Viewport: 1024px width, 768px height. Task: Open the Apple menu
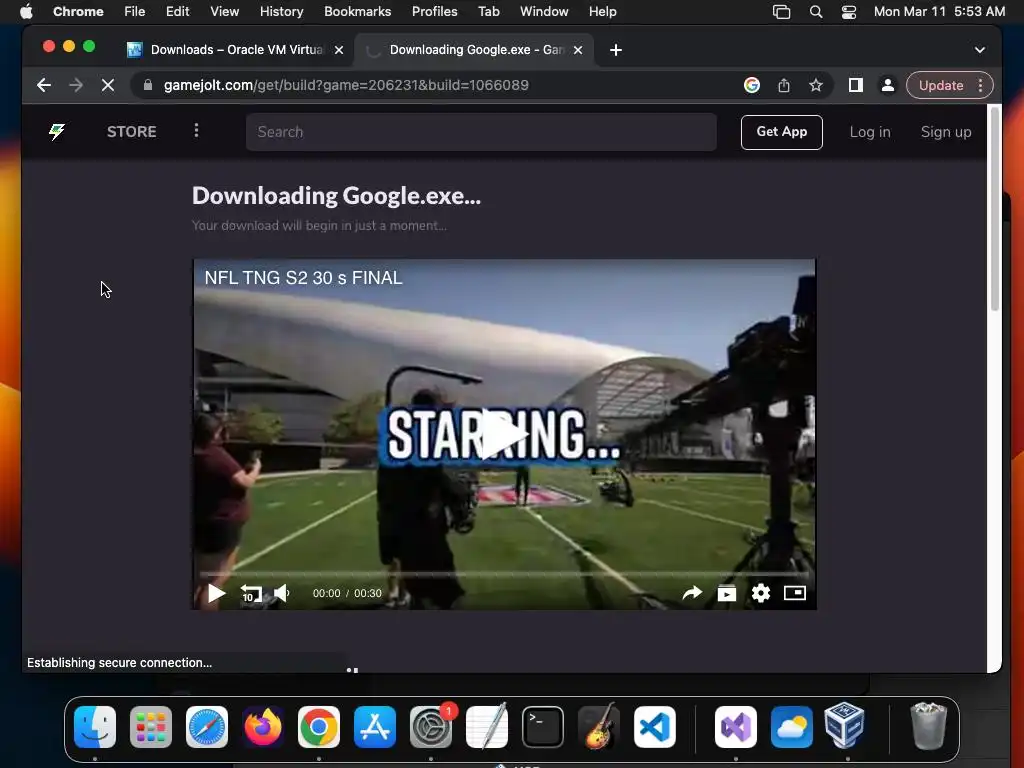(26, 11)
